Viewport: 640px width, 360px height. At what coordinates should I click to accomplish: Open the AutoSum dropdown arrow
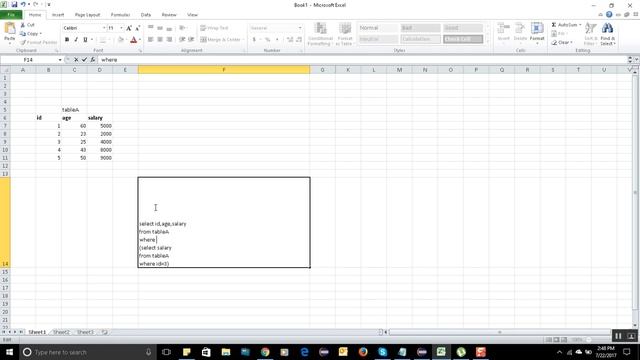(580, 25)
